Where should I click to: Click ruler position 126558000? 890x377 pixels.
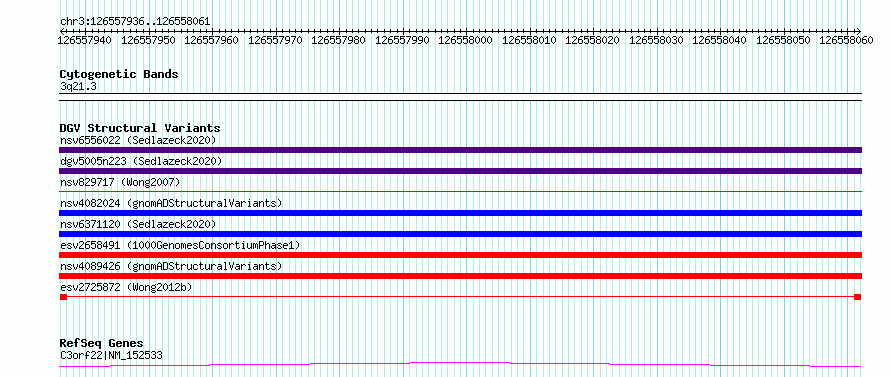(x=466, y=40)
